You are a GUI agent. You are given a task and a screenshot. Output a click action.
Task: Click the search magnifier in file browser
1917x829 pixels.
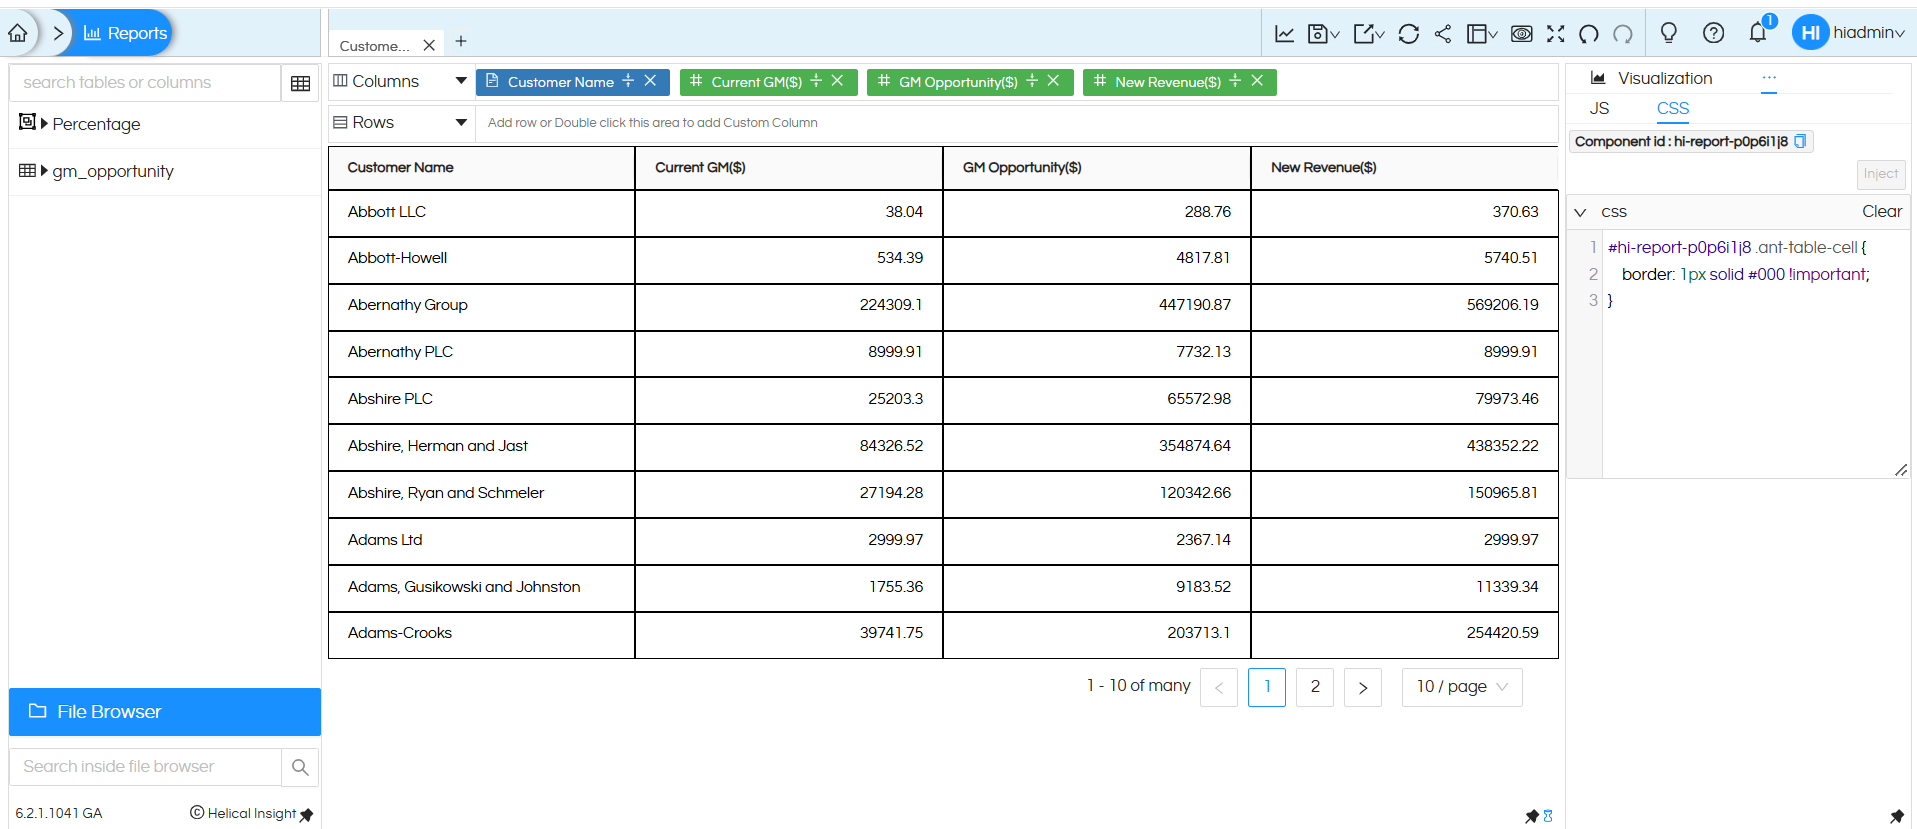[300, 767]
